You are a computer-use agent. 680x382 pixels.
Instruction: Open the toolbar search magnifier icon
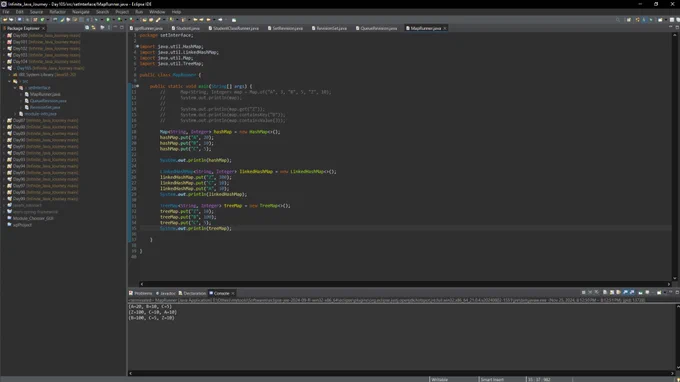(x=618, y=20)
